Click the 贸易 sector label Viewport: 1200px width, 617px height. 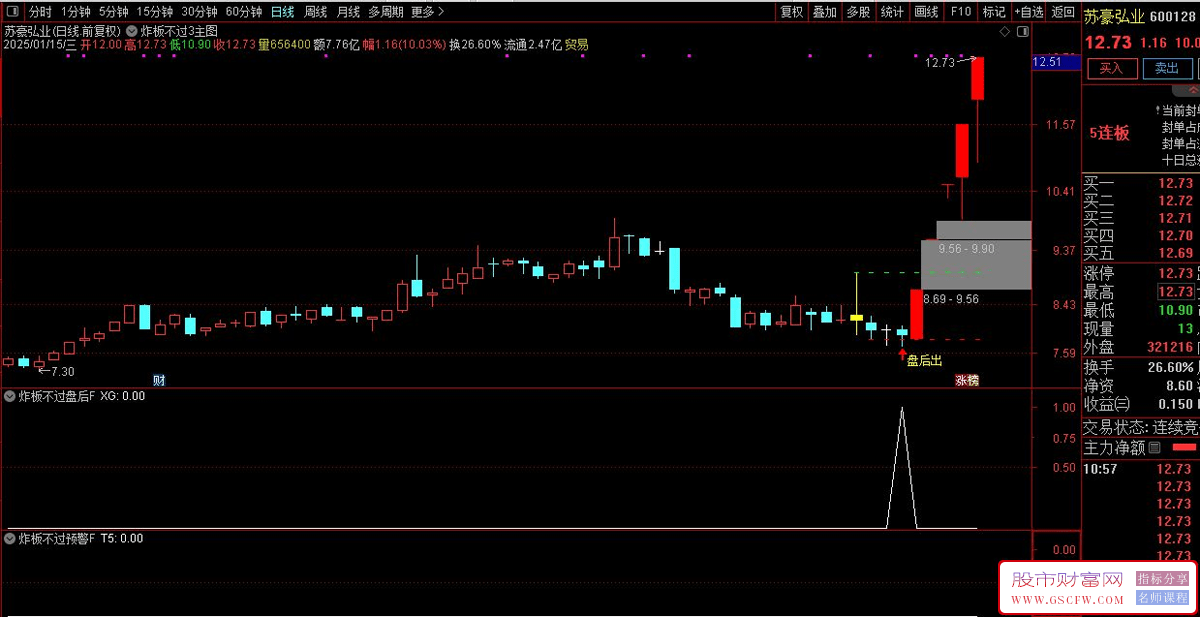(577, 45)
